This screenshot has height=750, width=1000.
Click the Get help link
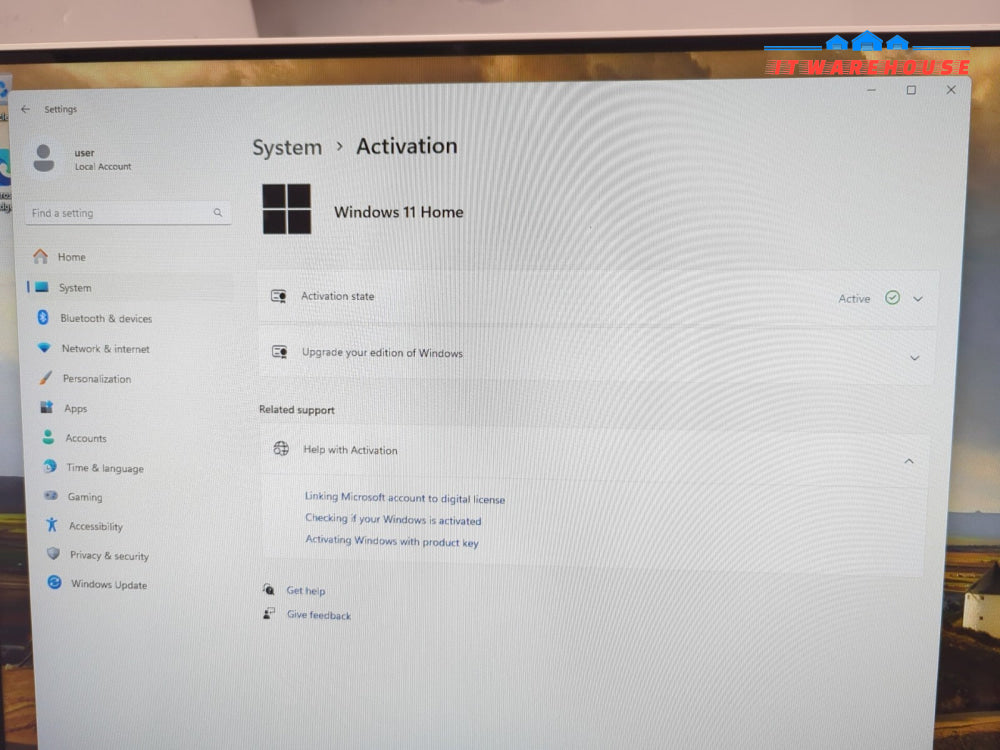point(305,591)
